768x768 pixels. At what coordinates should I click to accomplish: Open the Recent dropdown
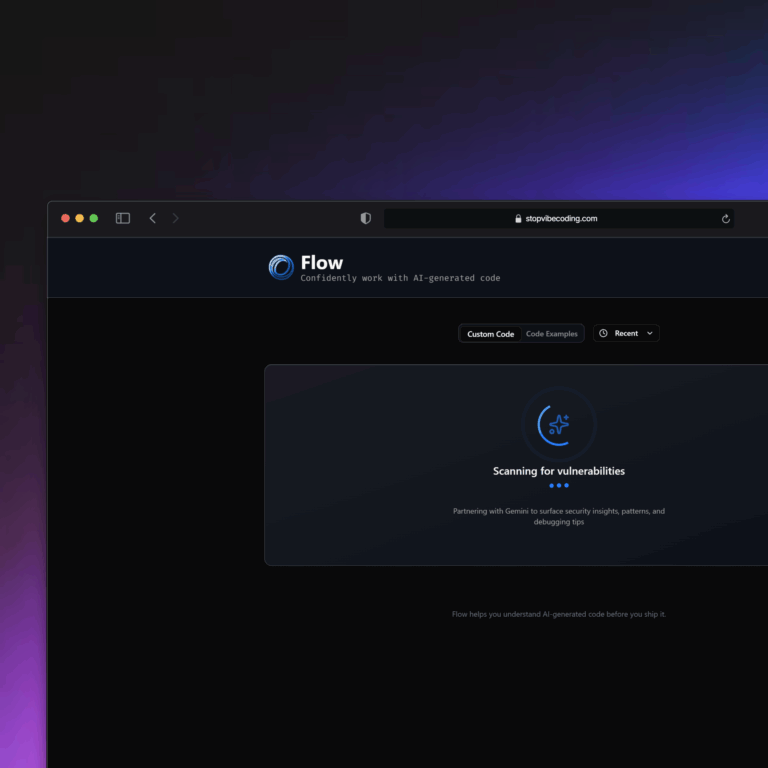pos(626,333)
